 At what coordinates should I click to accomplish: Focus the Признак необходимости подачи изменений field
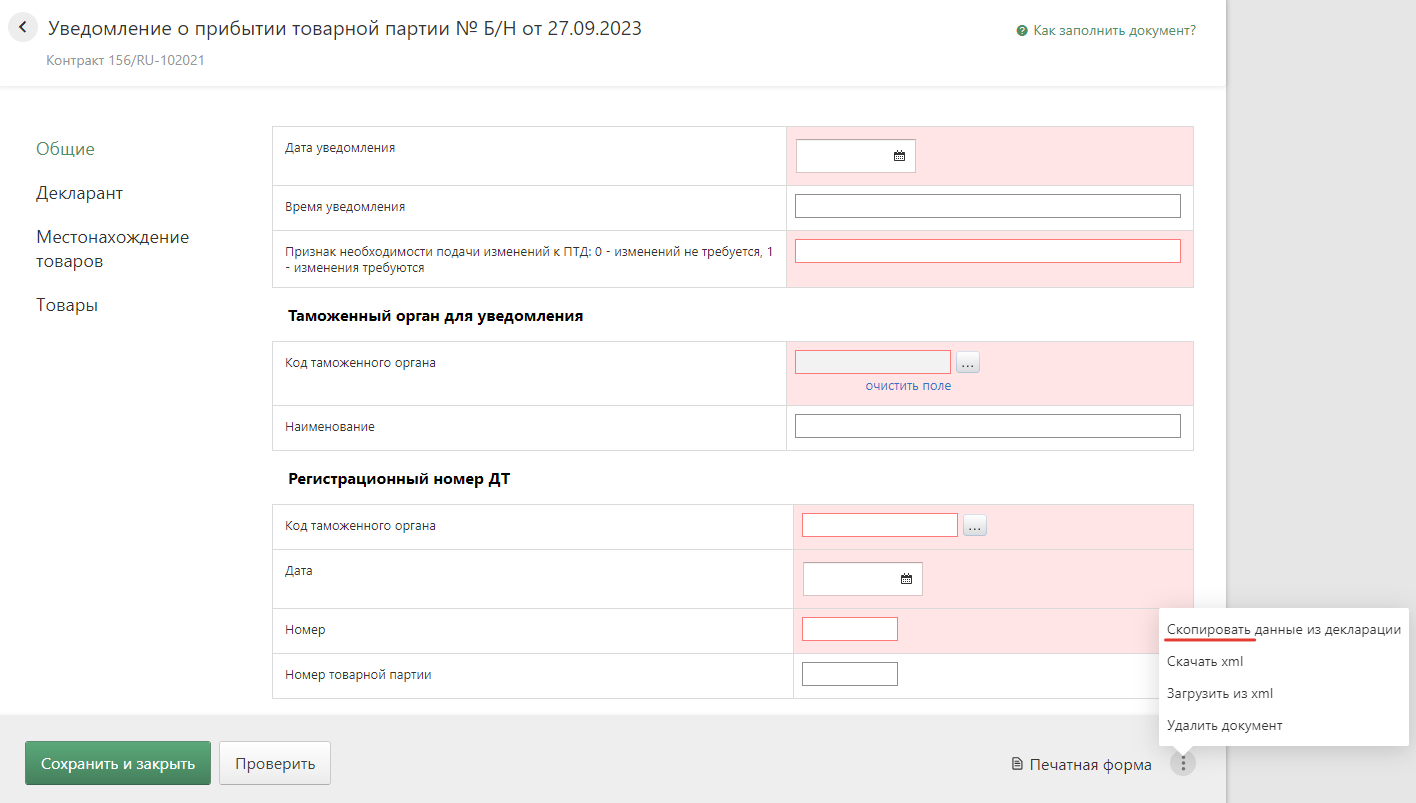tap(988, 251)
